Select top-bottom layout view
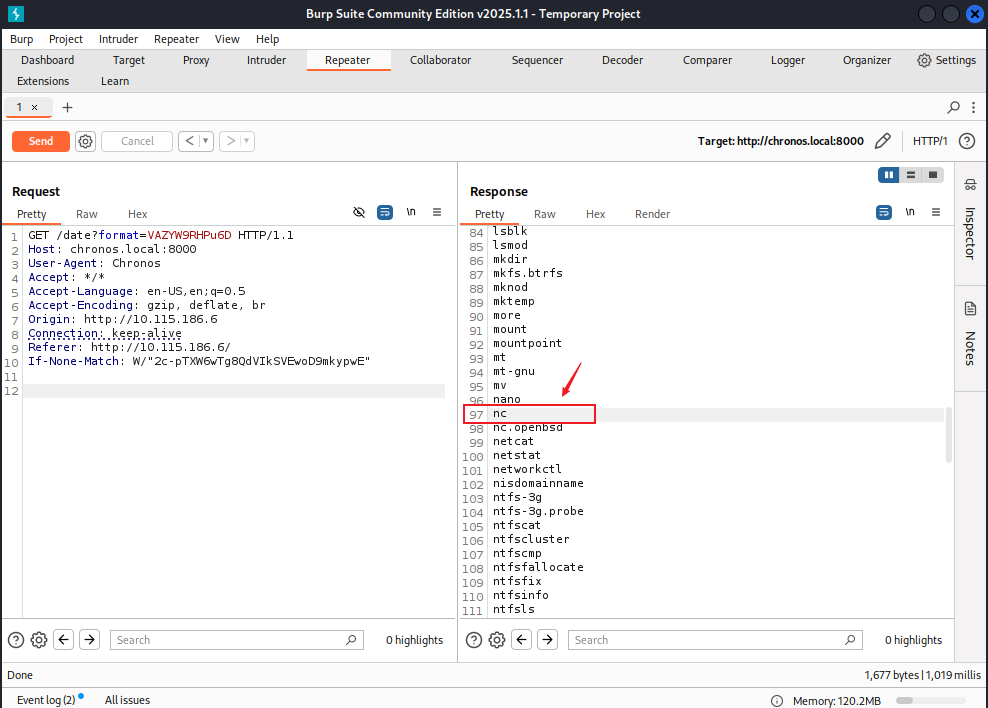988x708 pixels. pyautogui.click(x=910, y=174)
